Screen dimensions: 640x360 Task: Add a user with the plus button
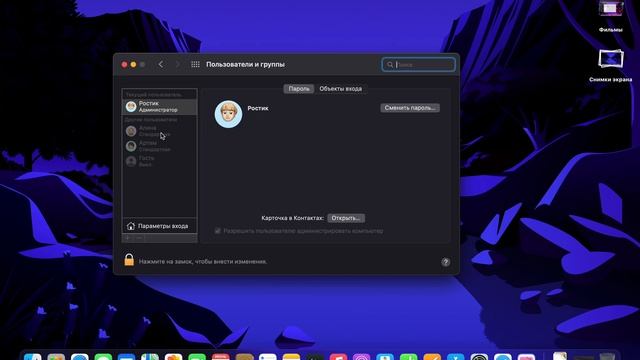coord(128,238)
